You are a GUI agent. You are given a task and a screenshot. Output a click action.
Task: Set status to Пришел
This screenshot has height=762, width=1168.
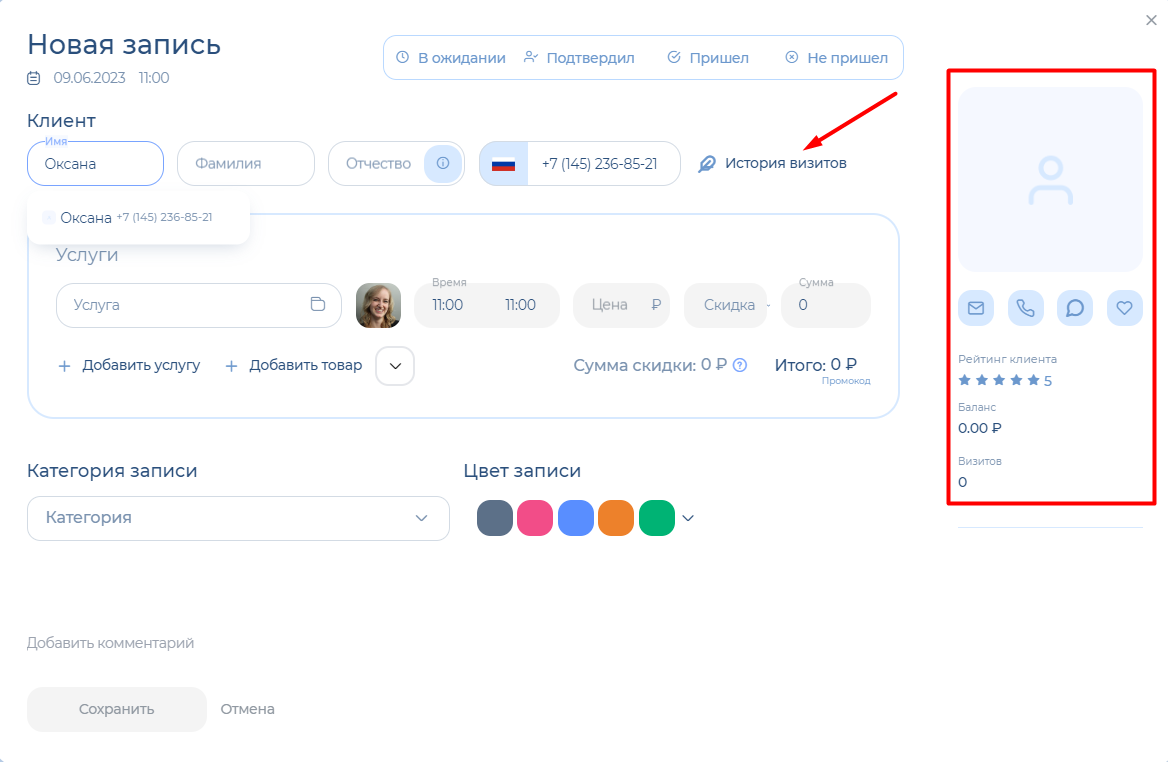(708, 58)
